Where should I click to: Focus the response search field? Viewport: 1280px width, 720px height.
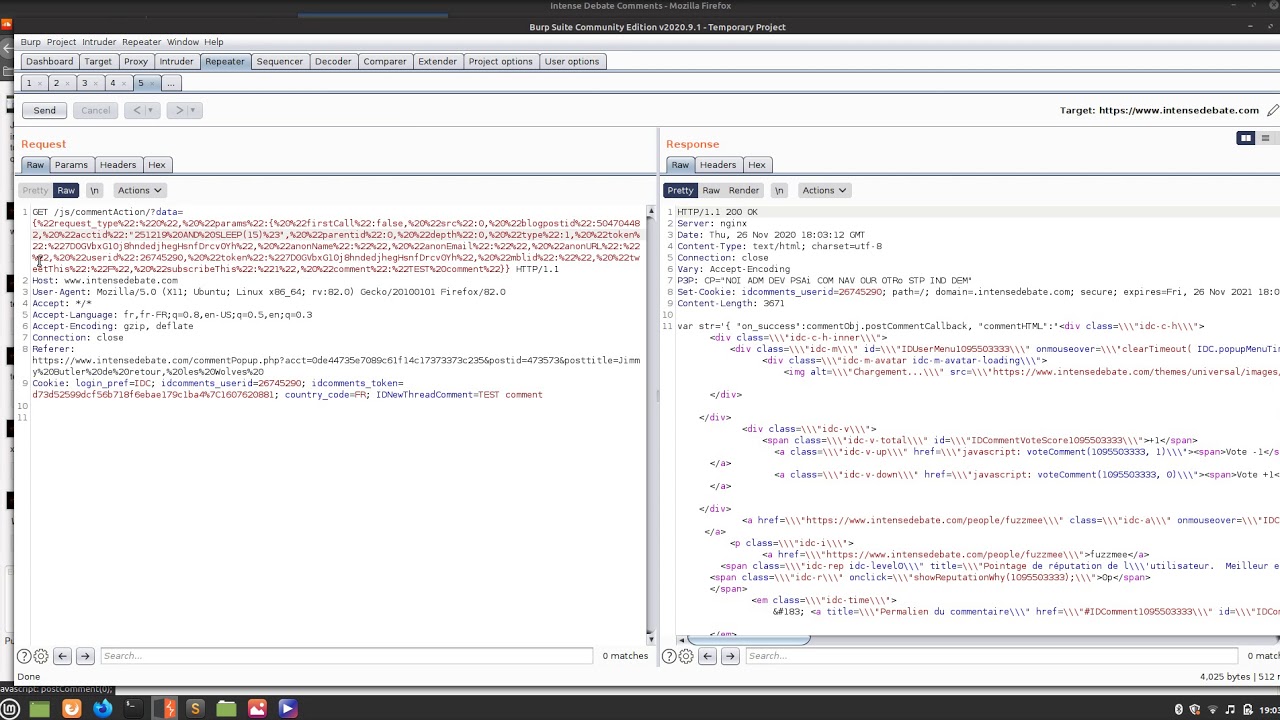pyautogui.click(x=991, y=656)
